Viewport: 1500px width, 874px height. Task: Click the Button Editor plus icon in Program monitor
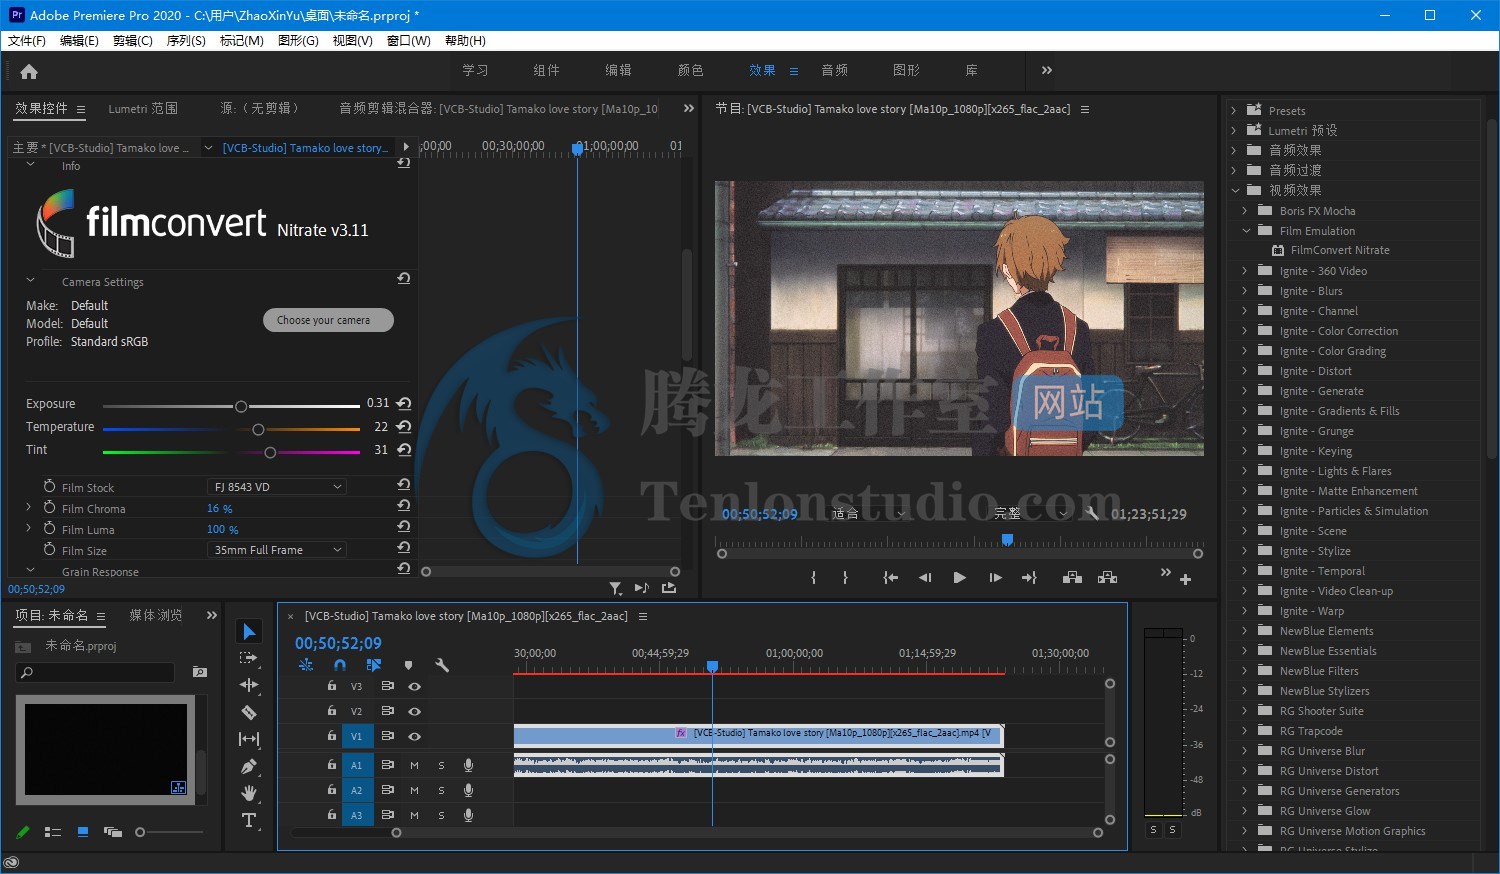(x=1185, y=579)
